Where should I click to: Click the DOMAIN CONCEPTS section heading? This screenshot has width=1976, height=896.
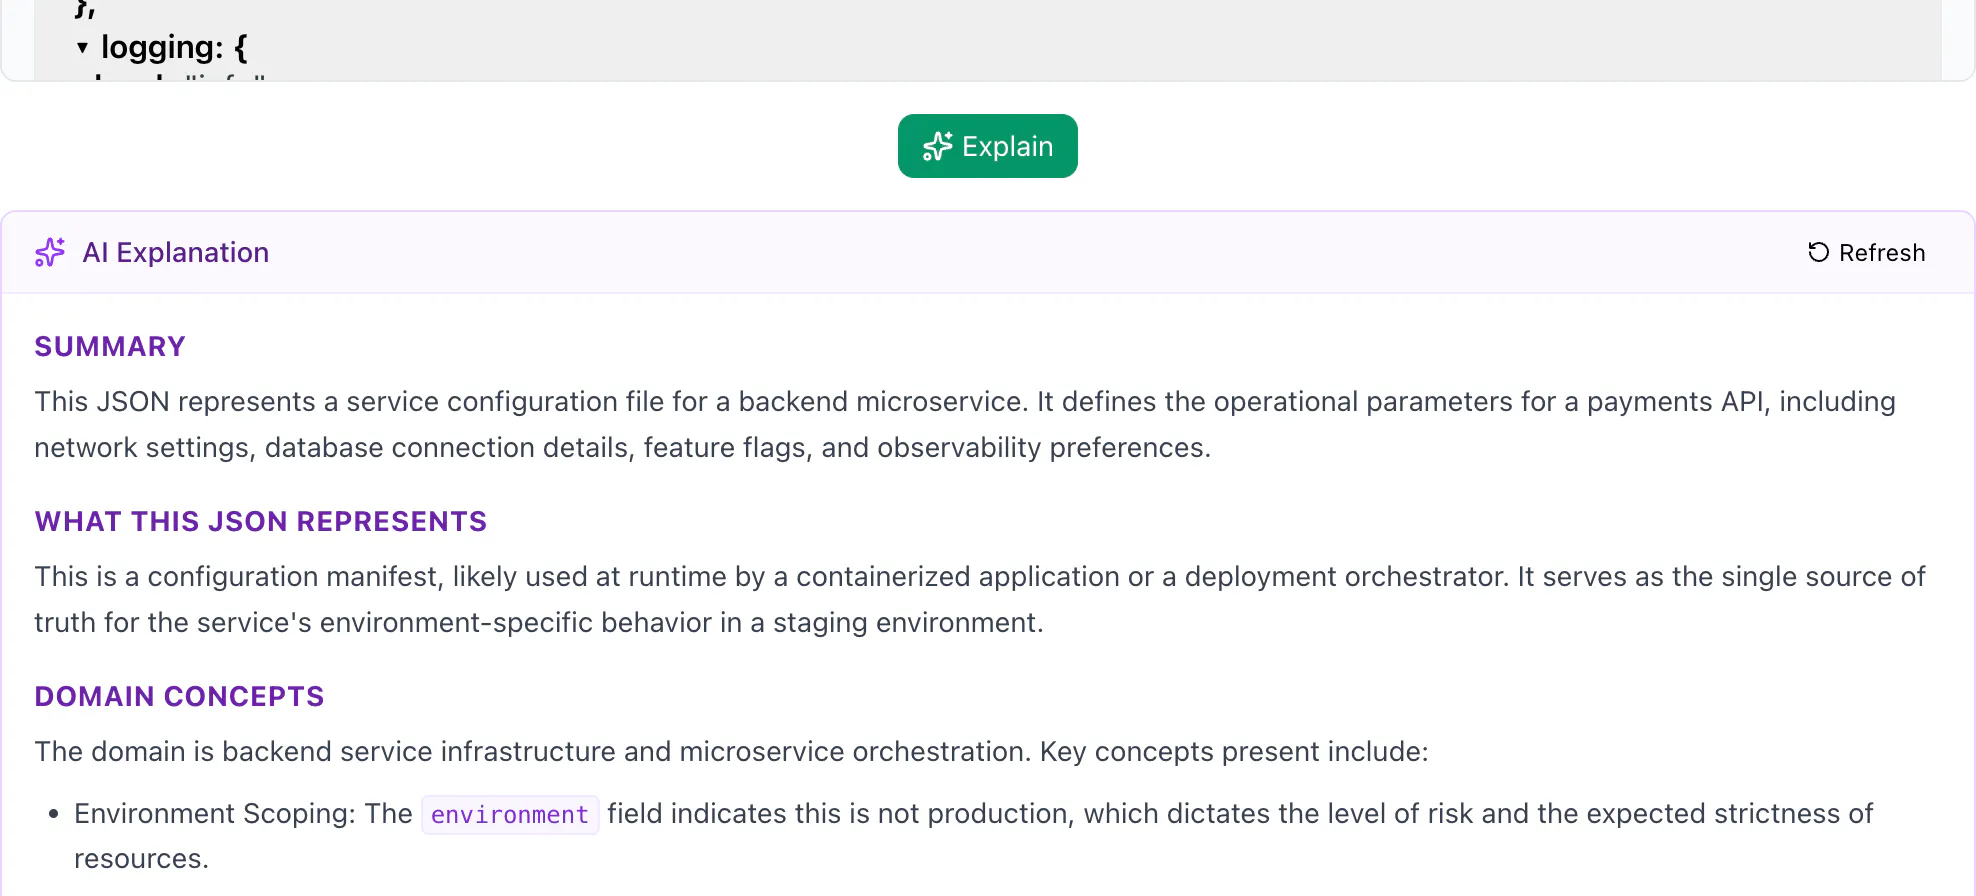click(179, 696)
